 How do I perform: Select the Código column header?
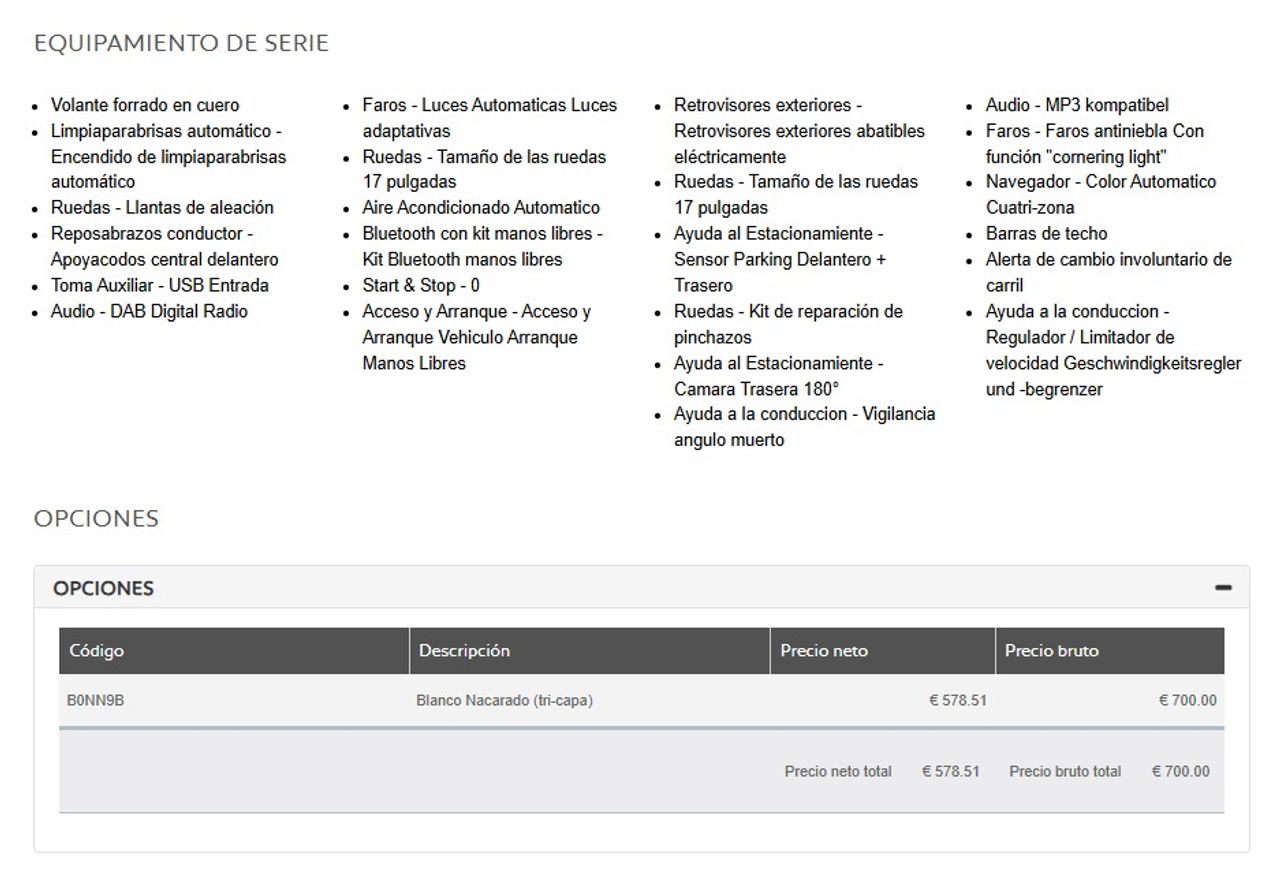[234, 651]
